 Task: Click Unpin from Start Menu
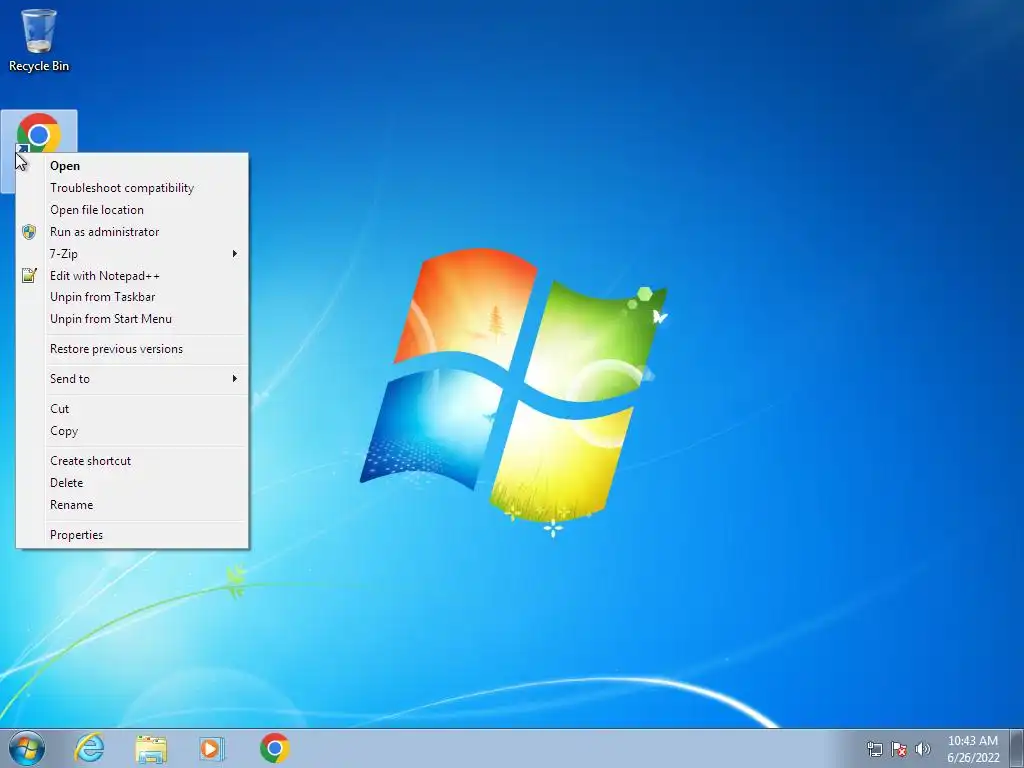(133, 319)
